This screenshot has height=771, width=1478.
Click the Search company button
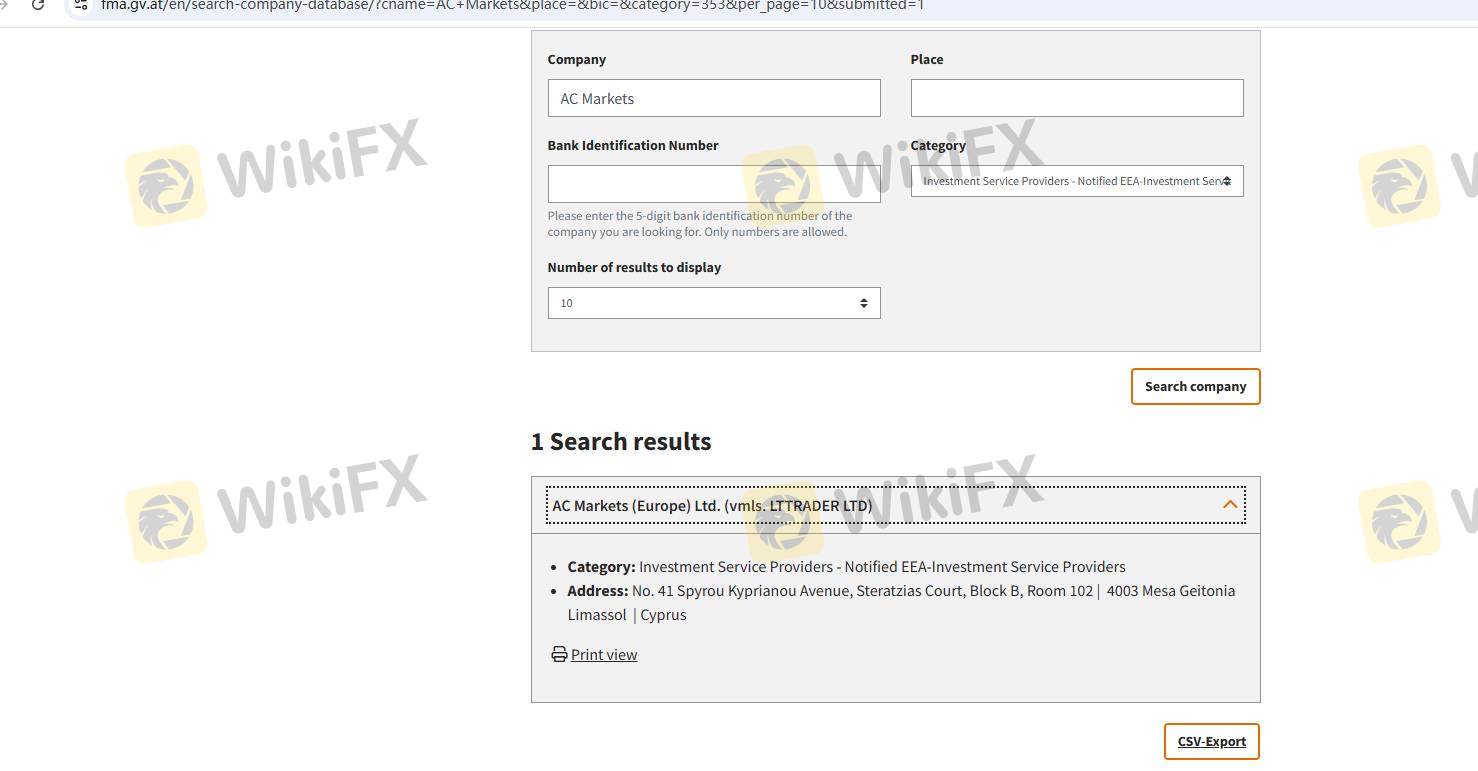pyautogui.click(x=1195, y=386)
